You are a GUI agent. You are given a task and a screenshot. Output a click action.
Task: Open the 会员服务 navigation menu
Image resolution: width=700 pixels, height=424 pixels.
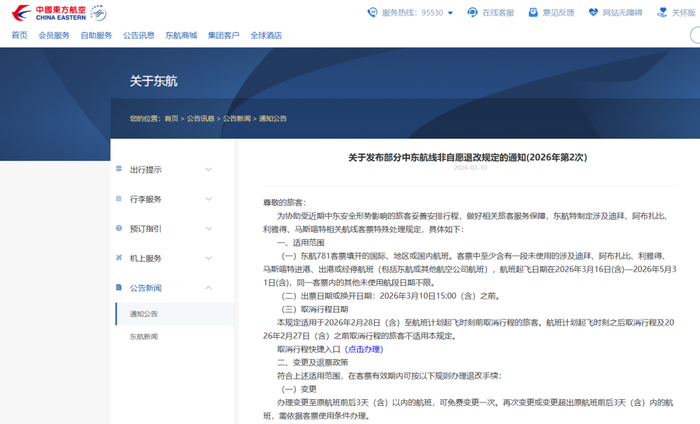(x=54, y=35)
